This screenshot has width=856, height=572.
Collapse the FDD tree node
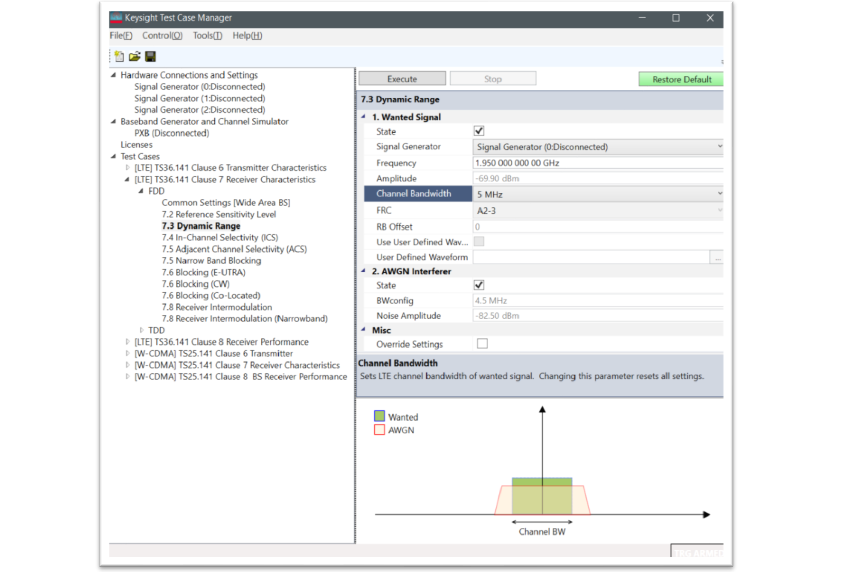click(141, 191)
